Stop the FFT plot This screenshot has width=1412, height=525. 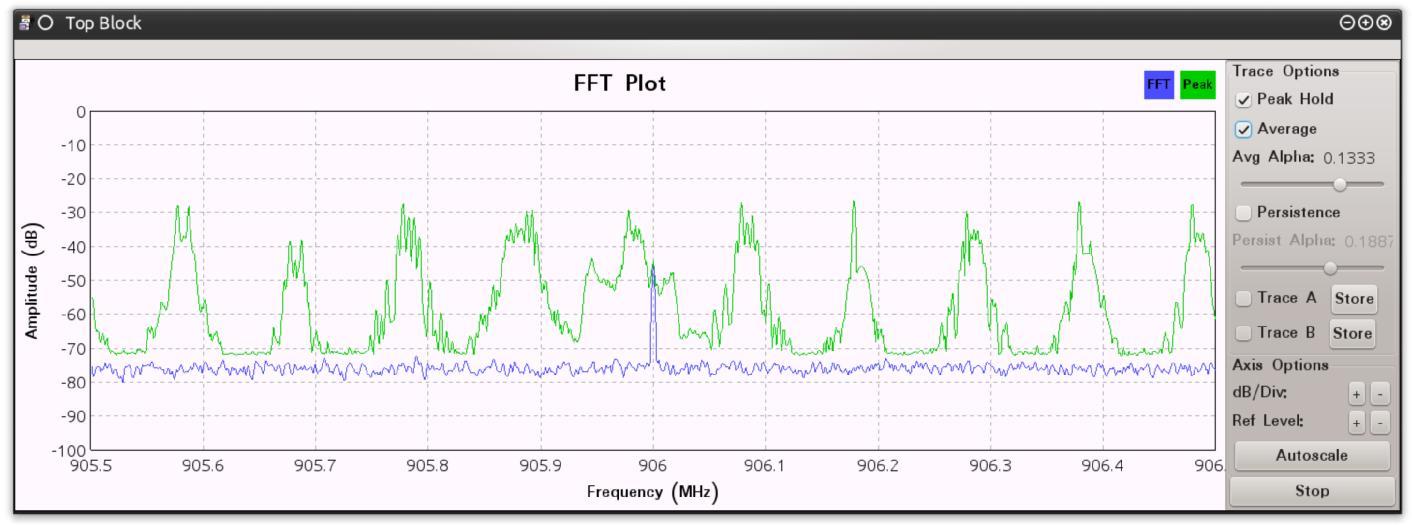pos(1311,491)
